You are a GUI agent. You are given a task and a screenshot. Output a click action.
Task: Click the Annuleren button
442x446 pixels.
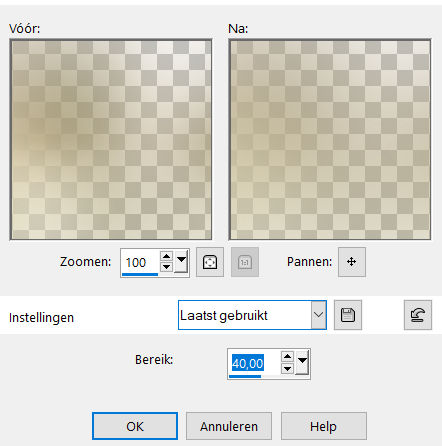coord(229,426)
